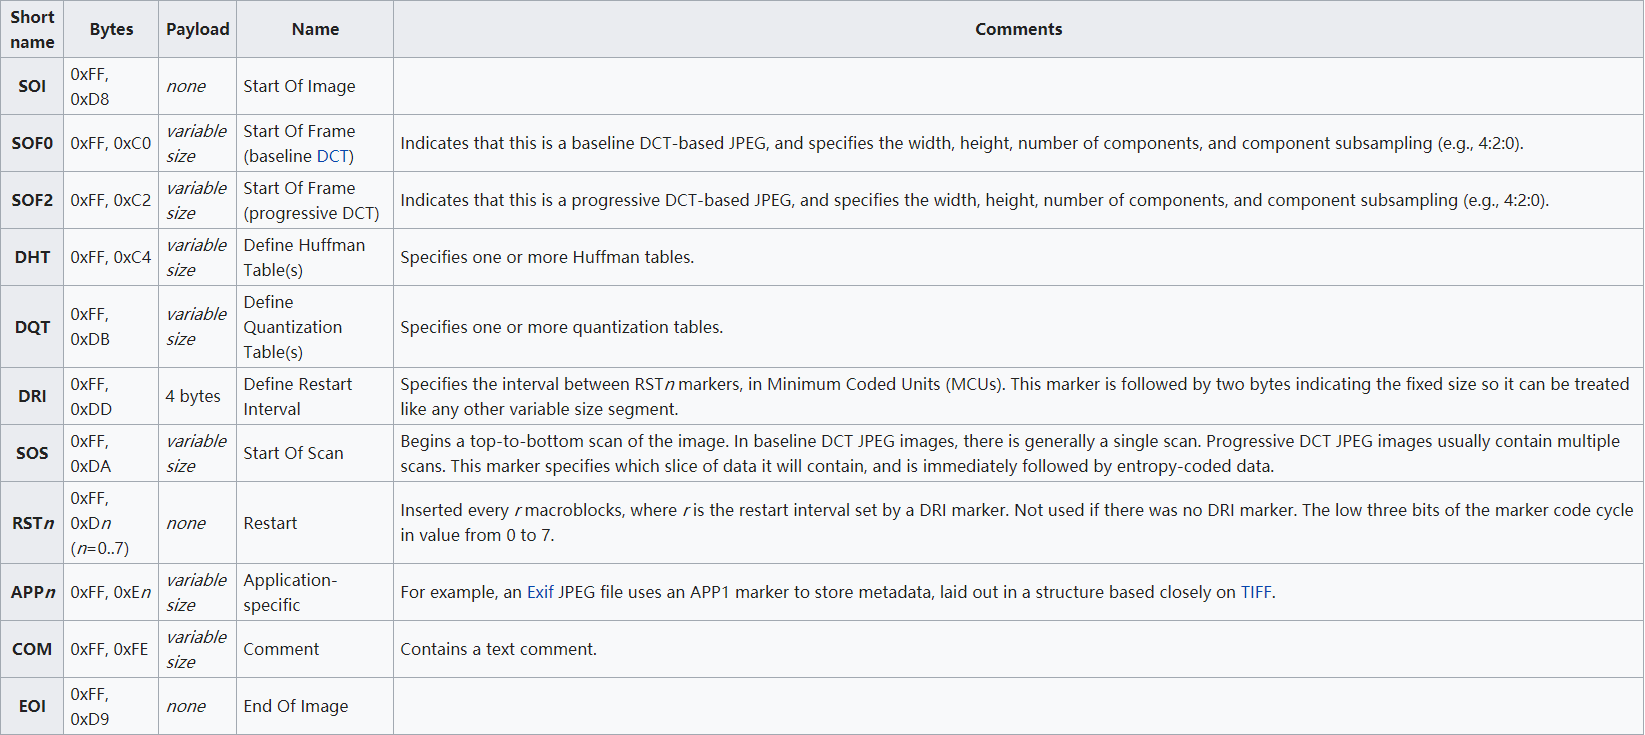The image size is (1645, 735).
Task: Select the 0xFF, 0xFE bytes cell
Action: 109,649
